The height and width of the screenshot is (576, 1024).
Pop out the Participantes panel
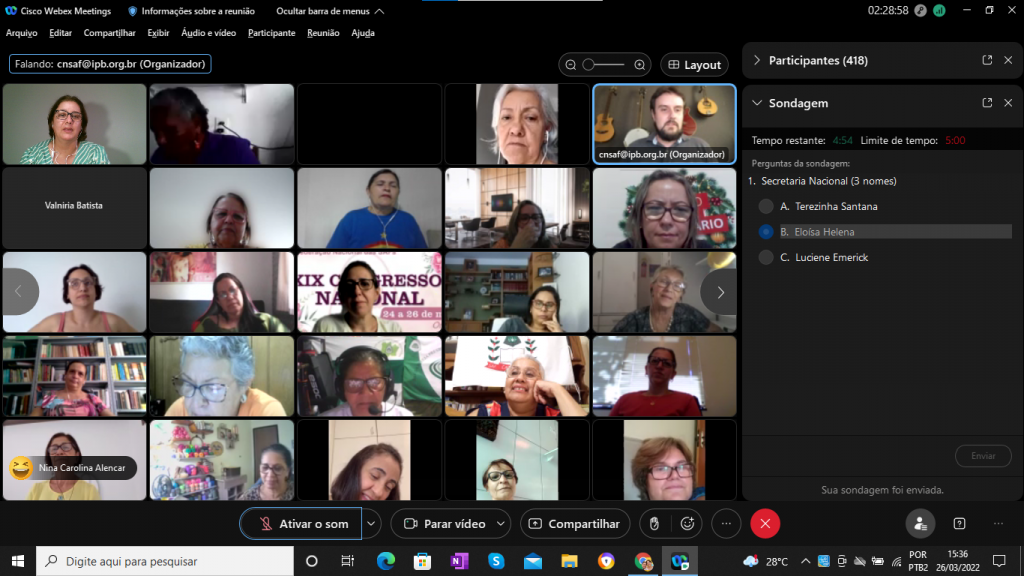(987, 60)
